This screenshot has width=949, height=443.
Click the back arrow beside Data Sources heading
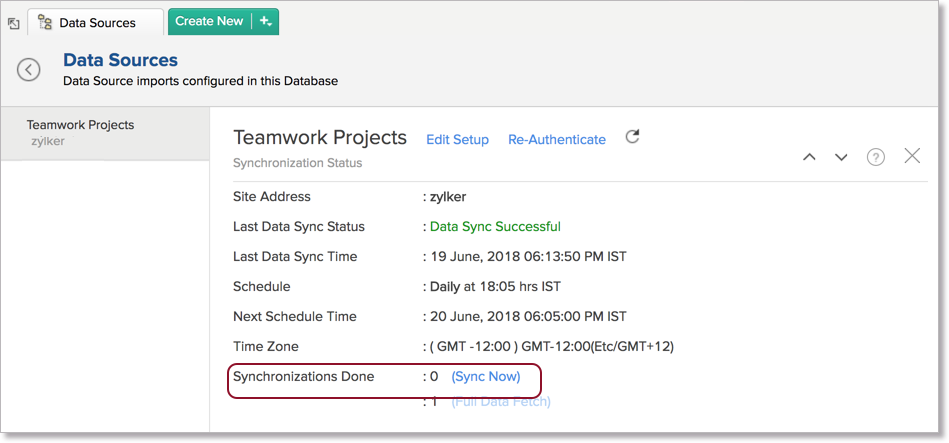point(28,70)
